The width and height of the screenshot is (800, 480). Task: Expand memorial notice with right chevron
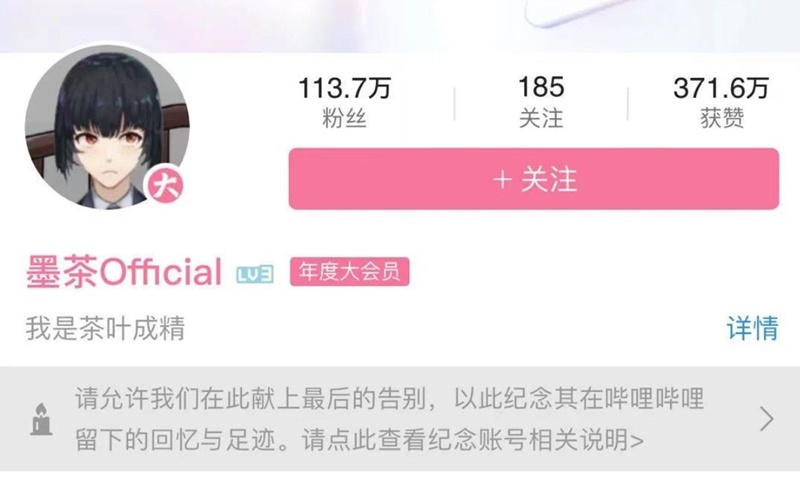tap(766, 419)
